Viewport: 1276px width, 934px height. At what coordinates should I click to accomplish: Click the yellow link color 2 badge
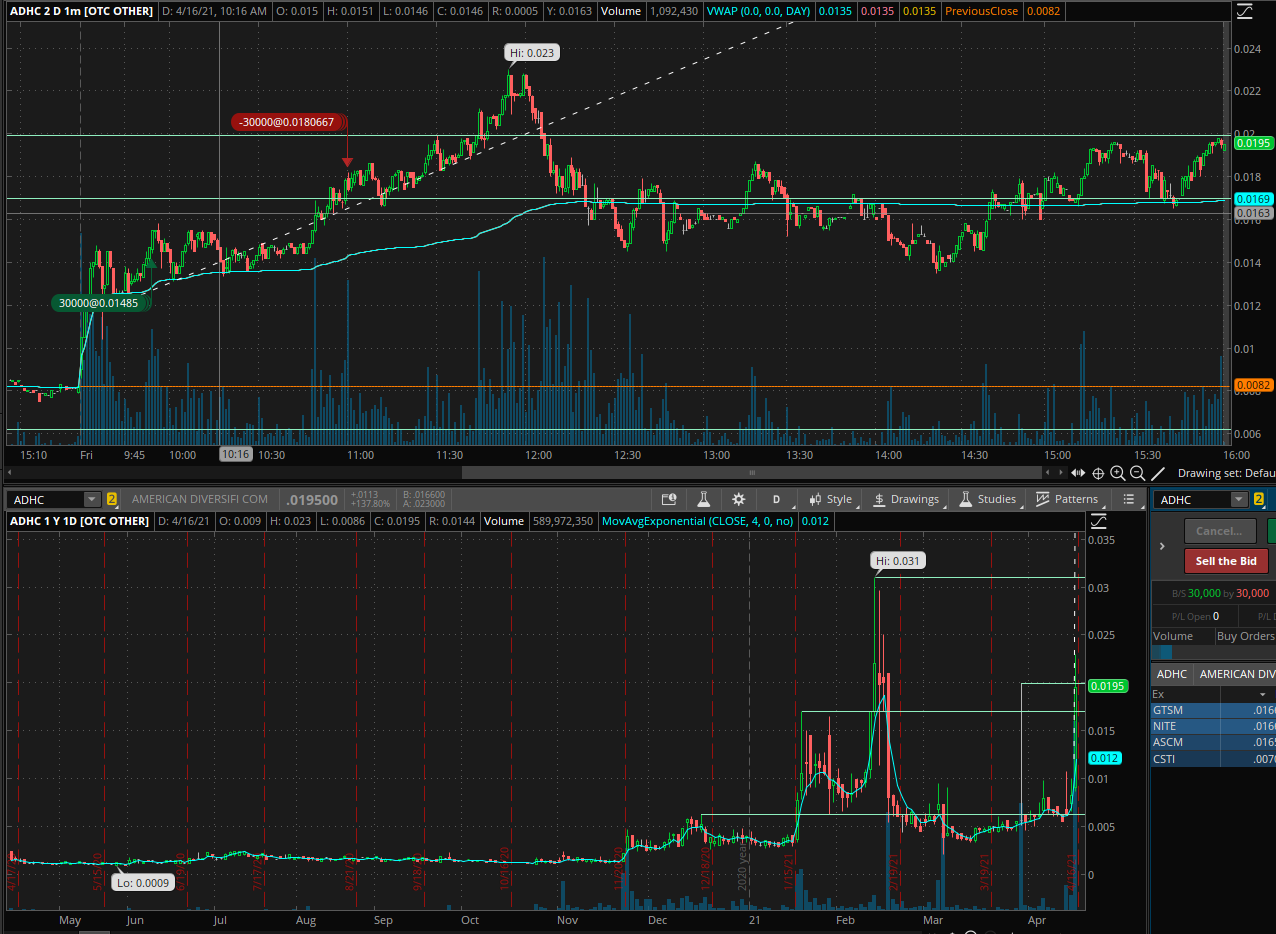click(112, 499)
